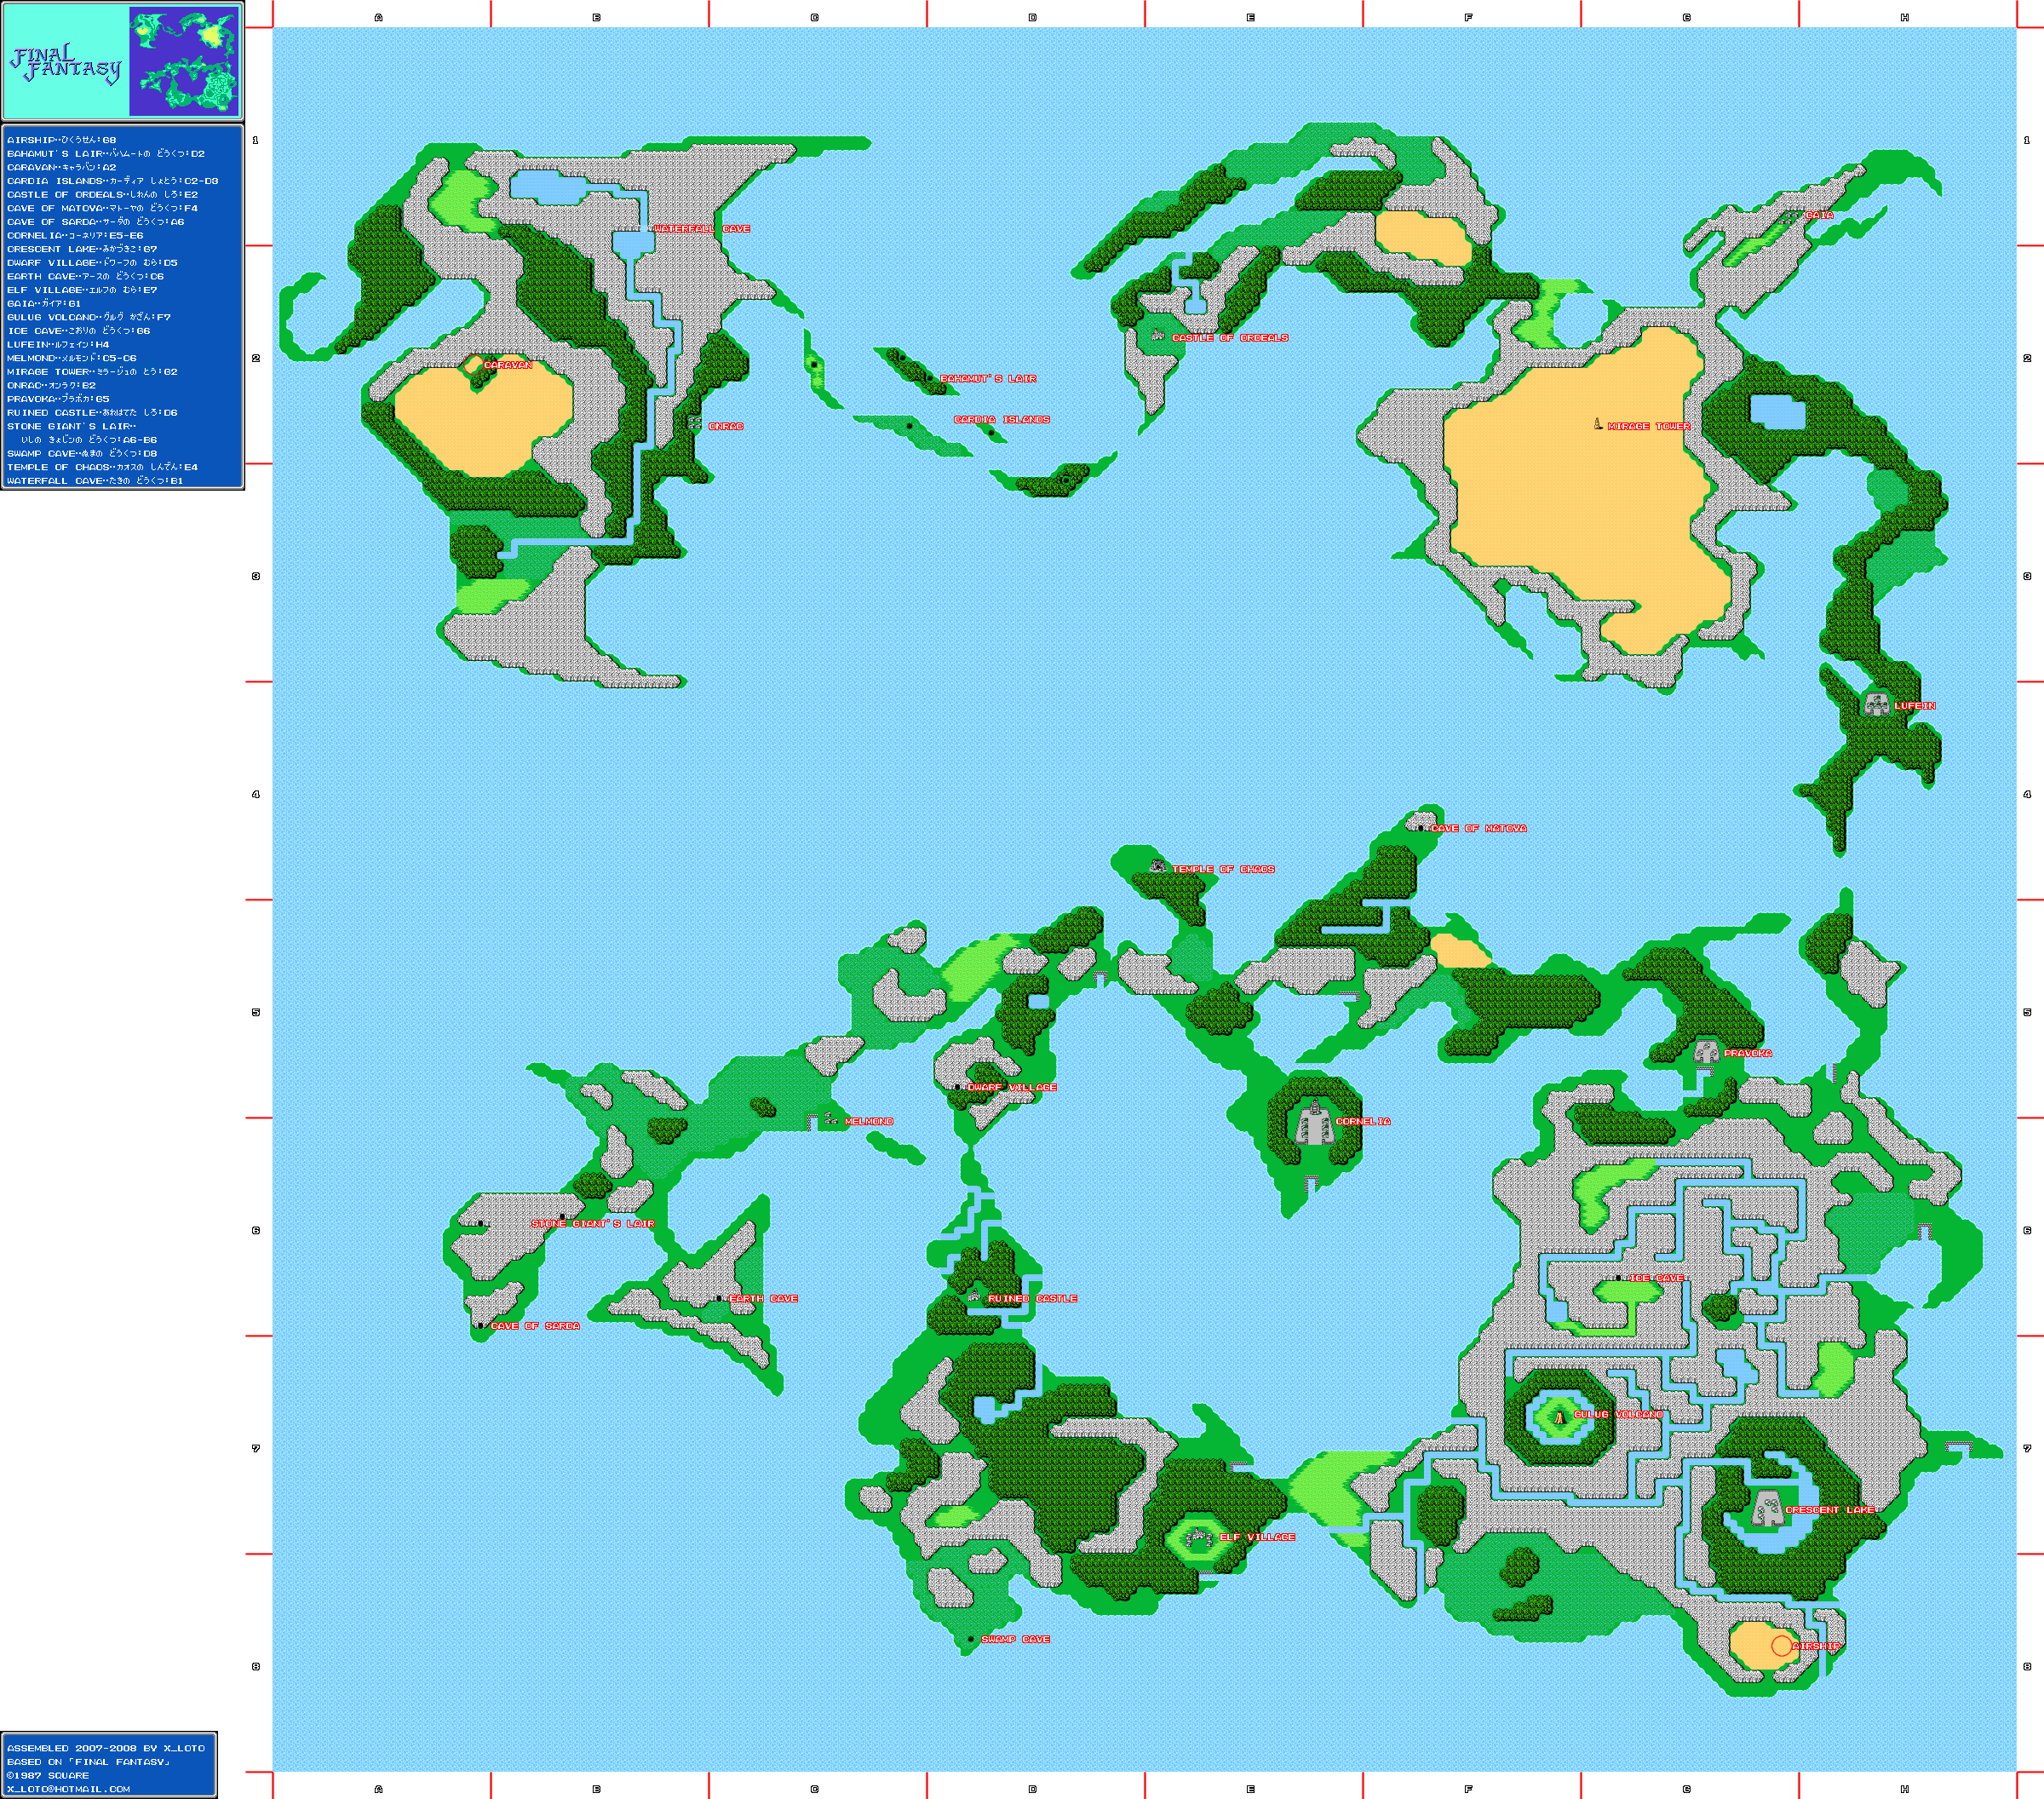Click the legend row 'ICE CAVE…G6'
The image size is (2044, 1799).
(x=79, y=330)
